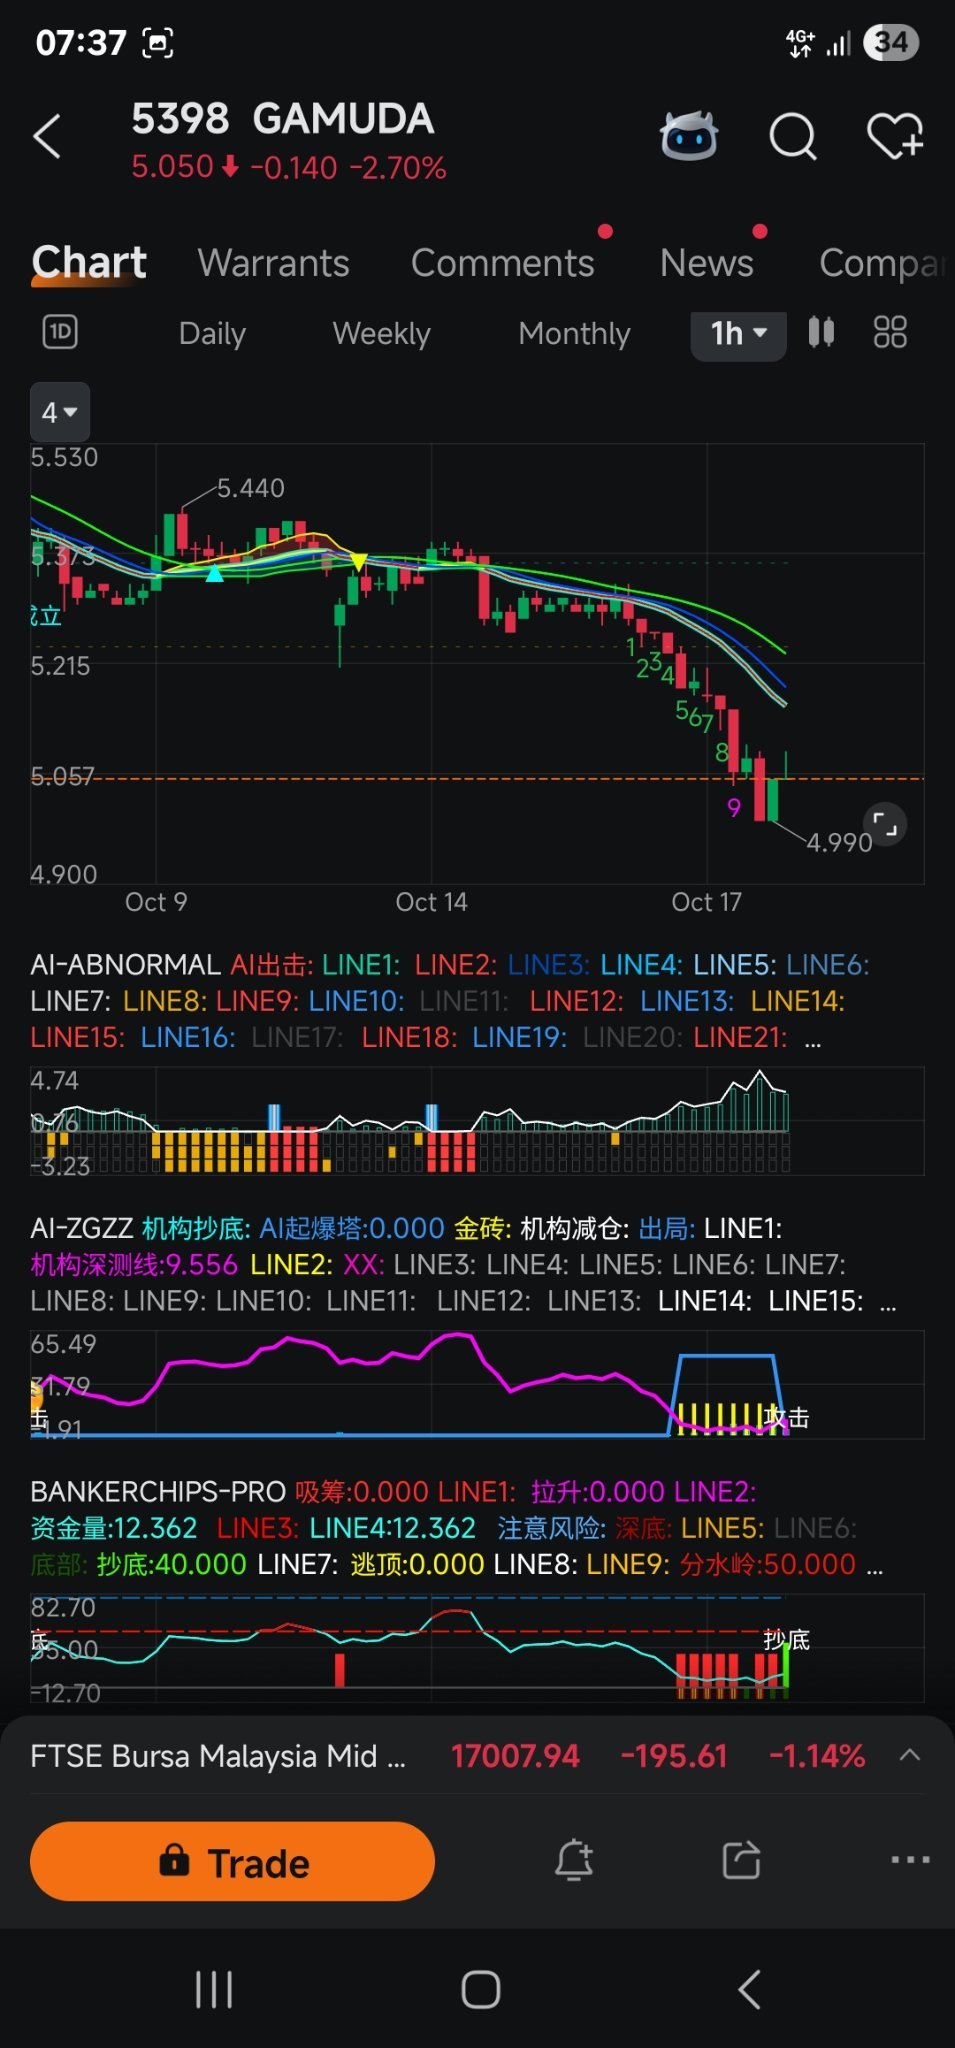The image size is (955, 2048).
Task: Select the Monthly timeframe
Action: (x=574, y=333)
